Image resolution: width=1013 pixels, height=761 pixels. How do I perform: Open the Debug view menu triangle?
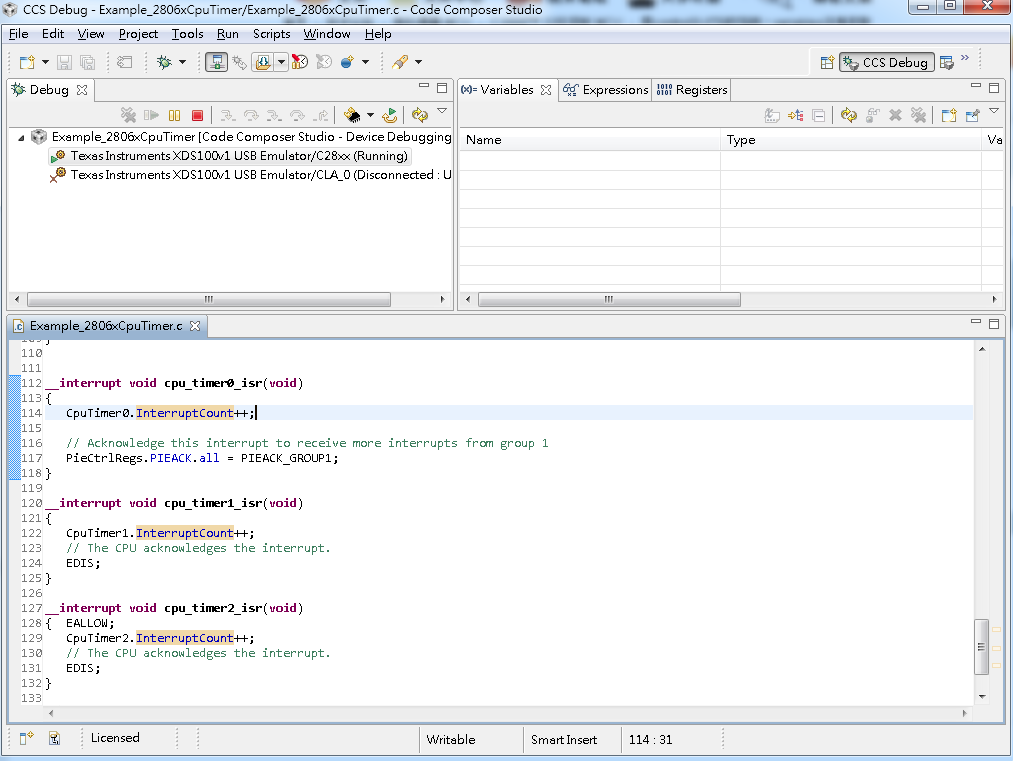pos(442,112)
